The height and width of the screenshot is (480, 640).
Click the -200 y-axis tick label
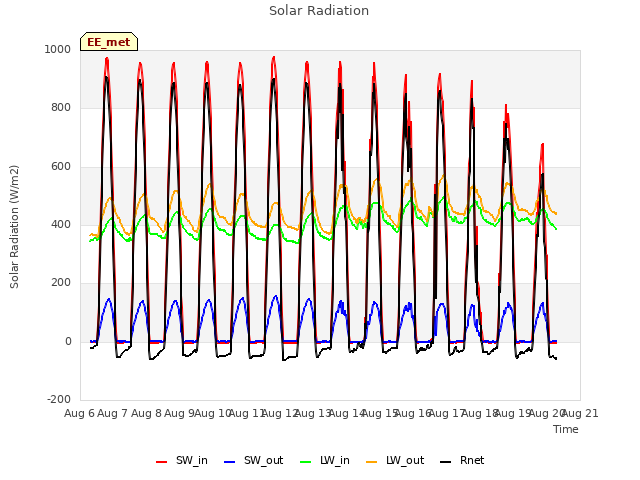(x=59, y=399)
